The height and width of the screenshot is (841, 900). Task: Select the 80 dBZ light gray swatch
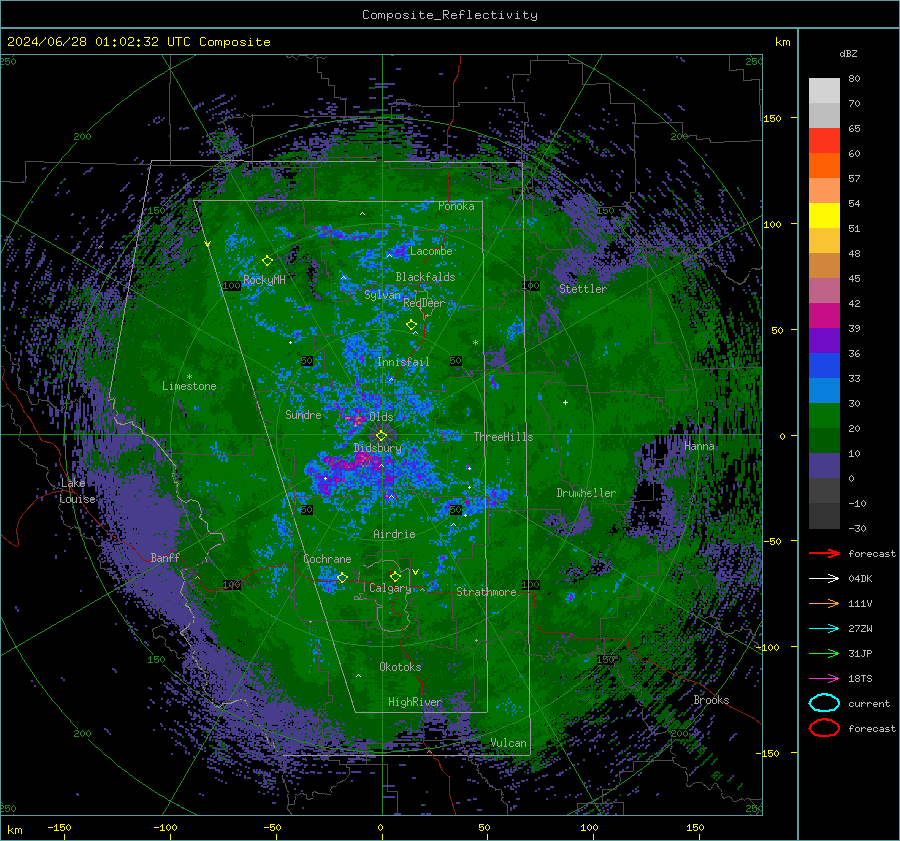824,91
